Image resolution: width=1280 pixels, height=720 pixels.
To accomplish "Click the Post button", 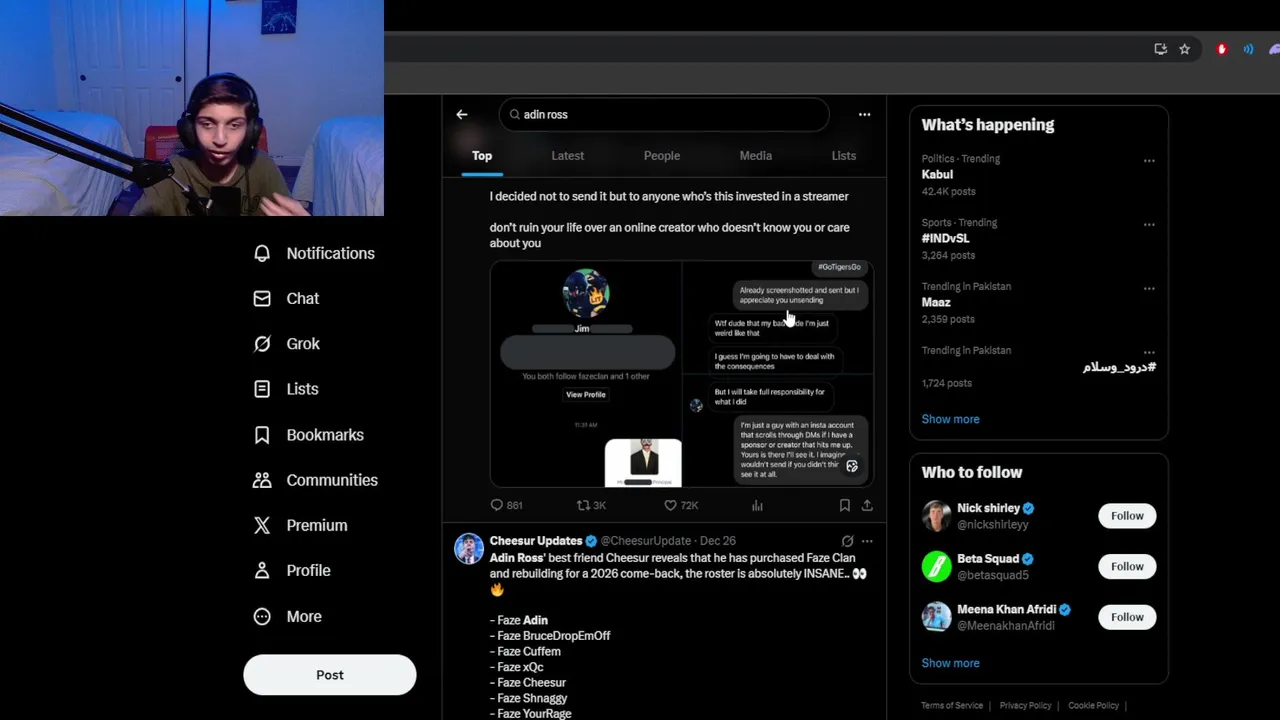I will point(329,675).
